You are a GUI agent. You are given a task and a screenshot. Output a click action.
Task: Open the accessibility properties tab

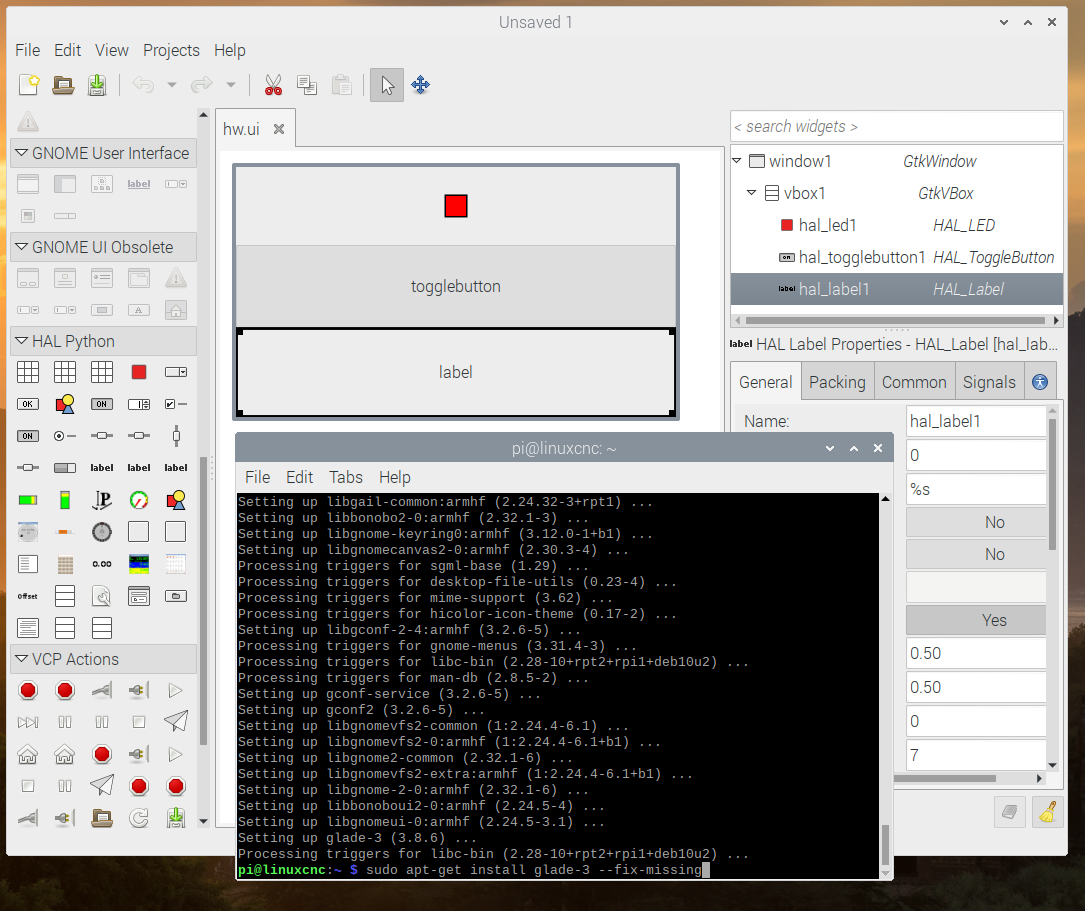tap(1040, 382)
